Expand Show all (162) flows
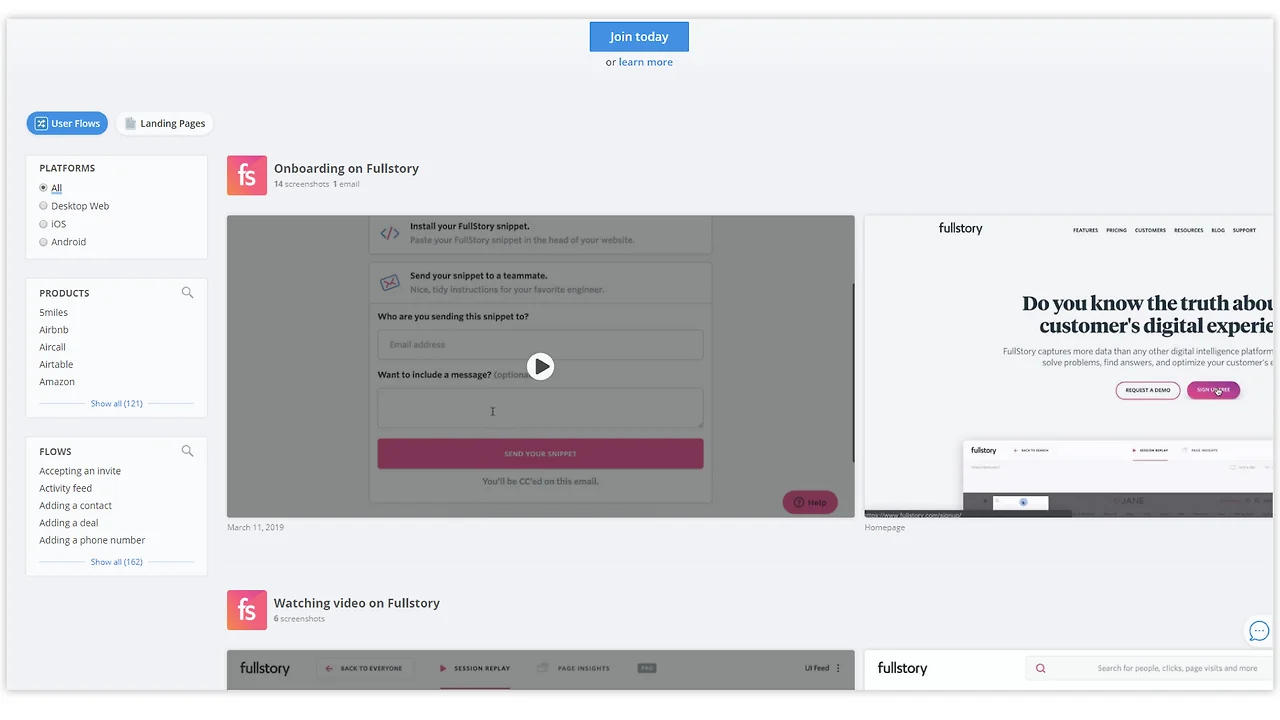The image size is (1280, 720). [117, 562]
